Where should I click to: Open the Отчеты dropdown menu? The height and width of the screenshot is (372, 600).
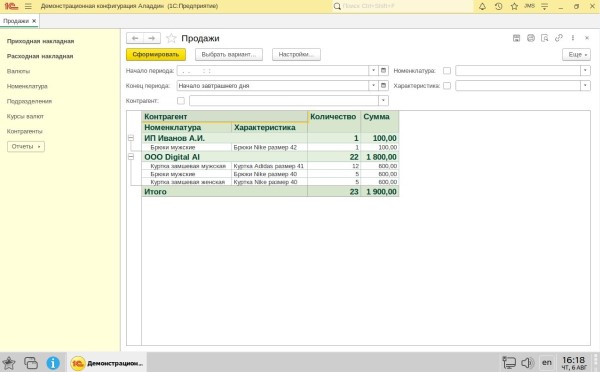(x=26, y=147)
